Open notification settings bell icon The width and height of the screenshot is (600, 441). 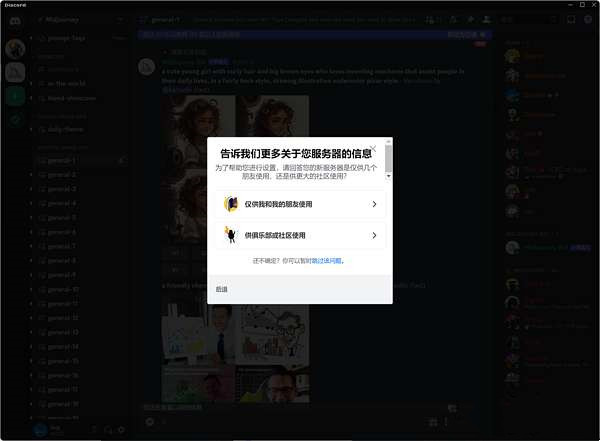pos(453,20)
